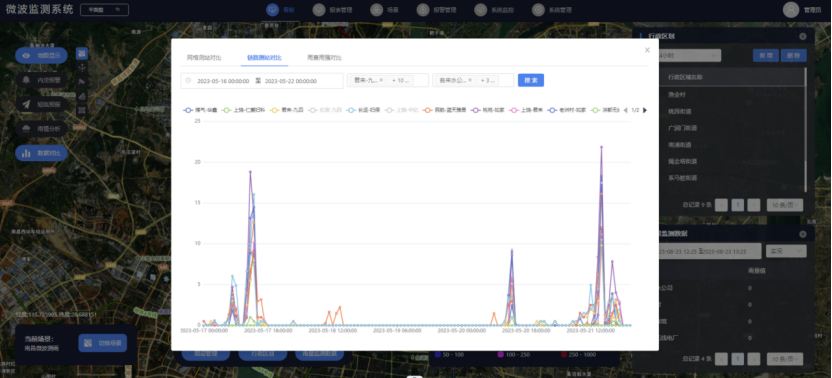Toggle the yellow 君来-九四 legend series

[x=286, y=110]
